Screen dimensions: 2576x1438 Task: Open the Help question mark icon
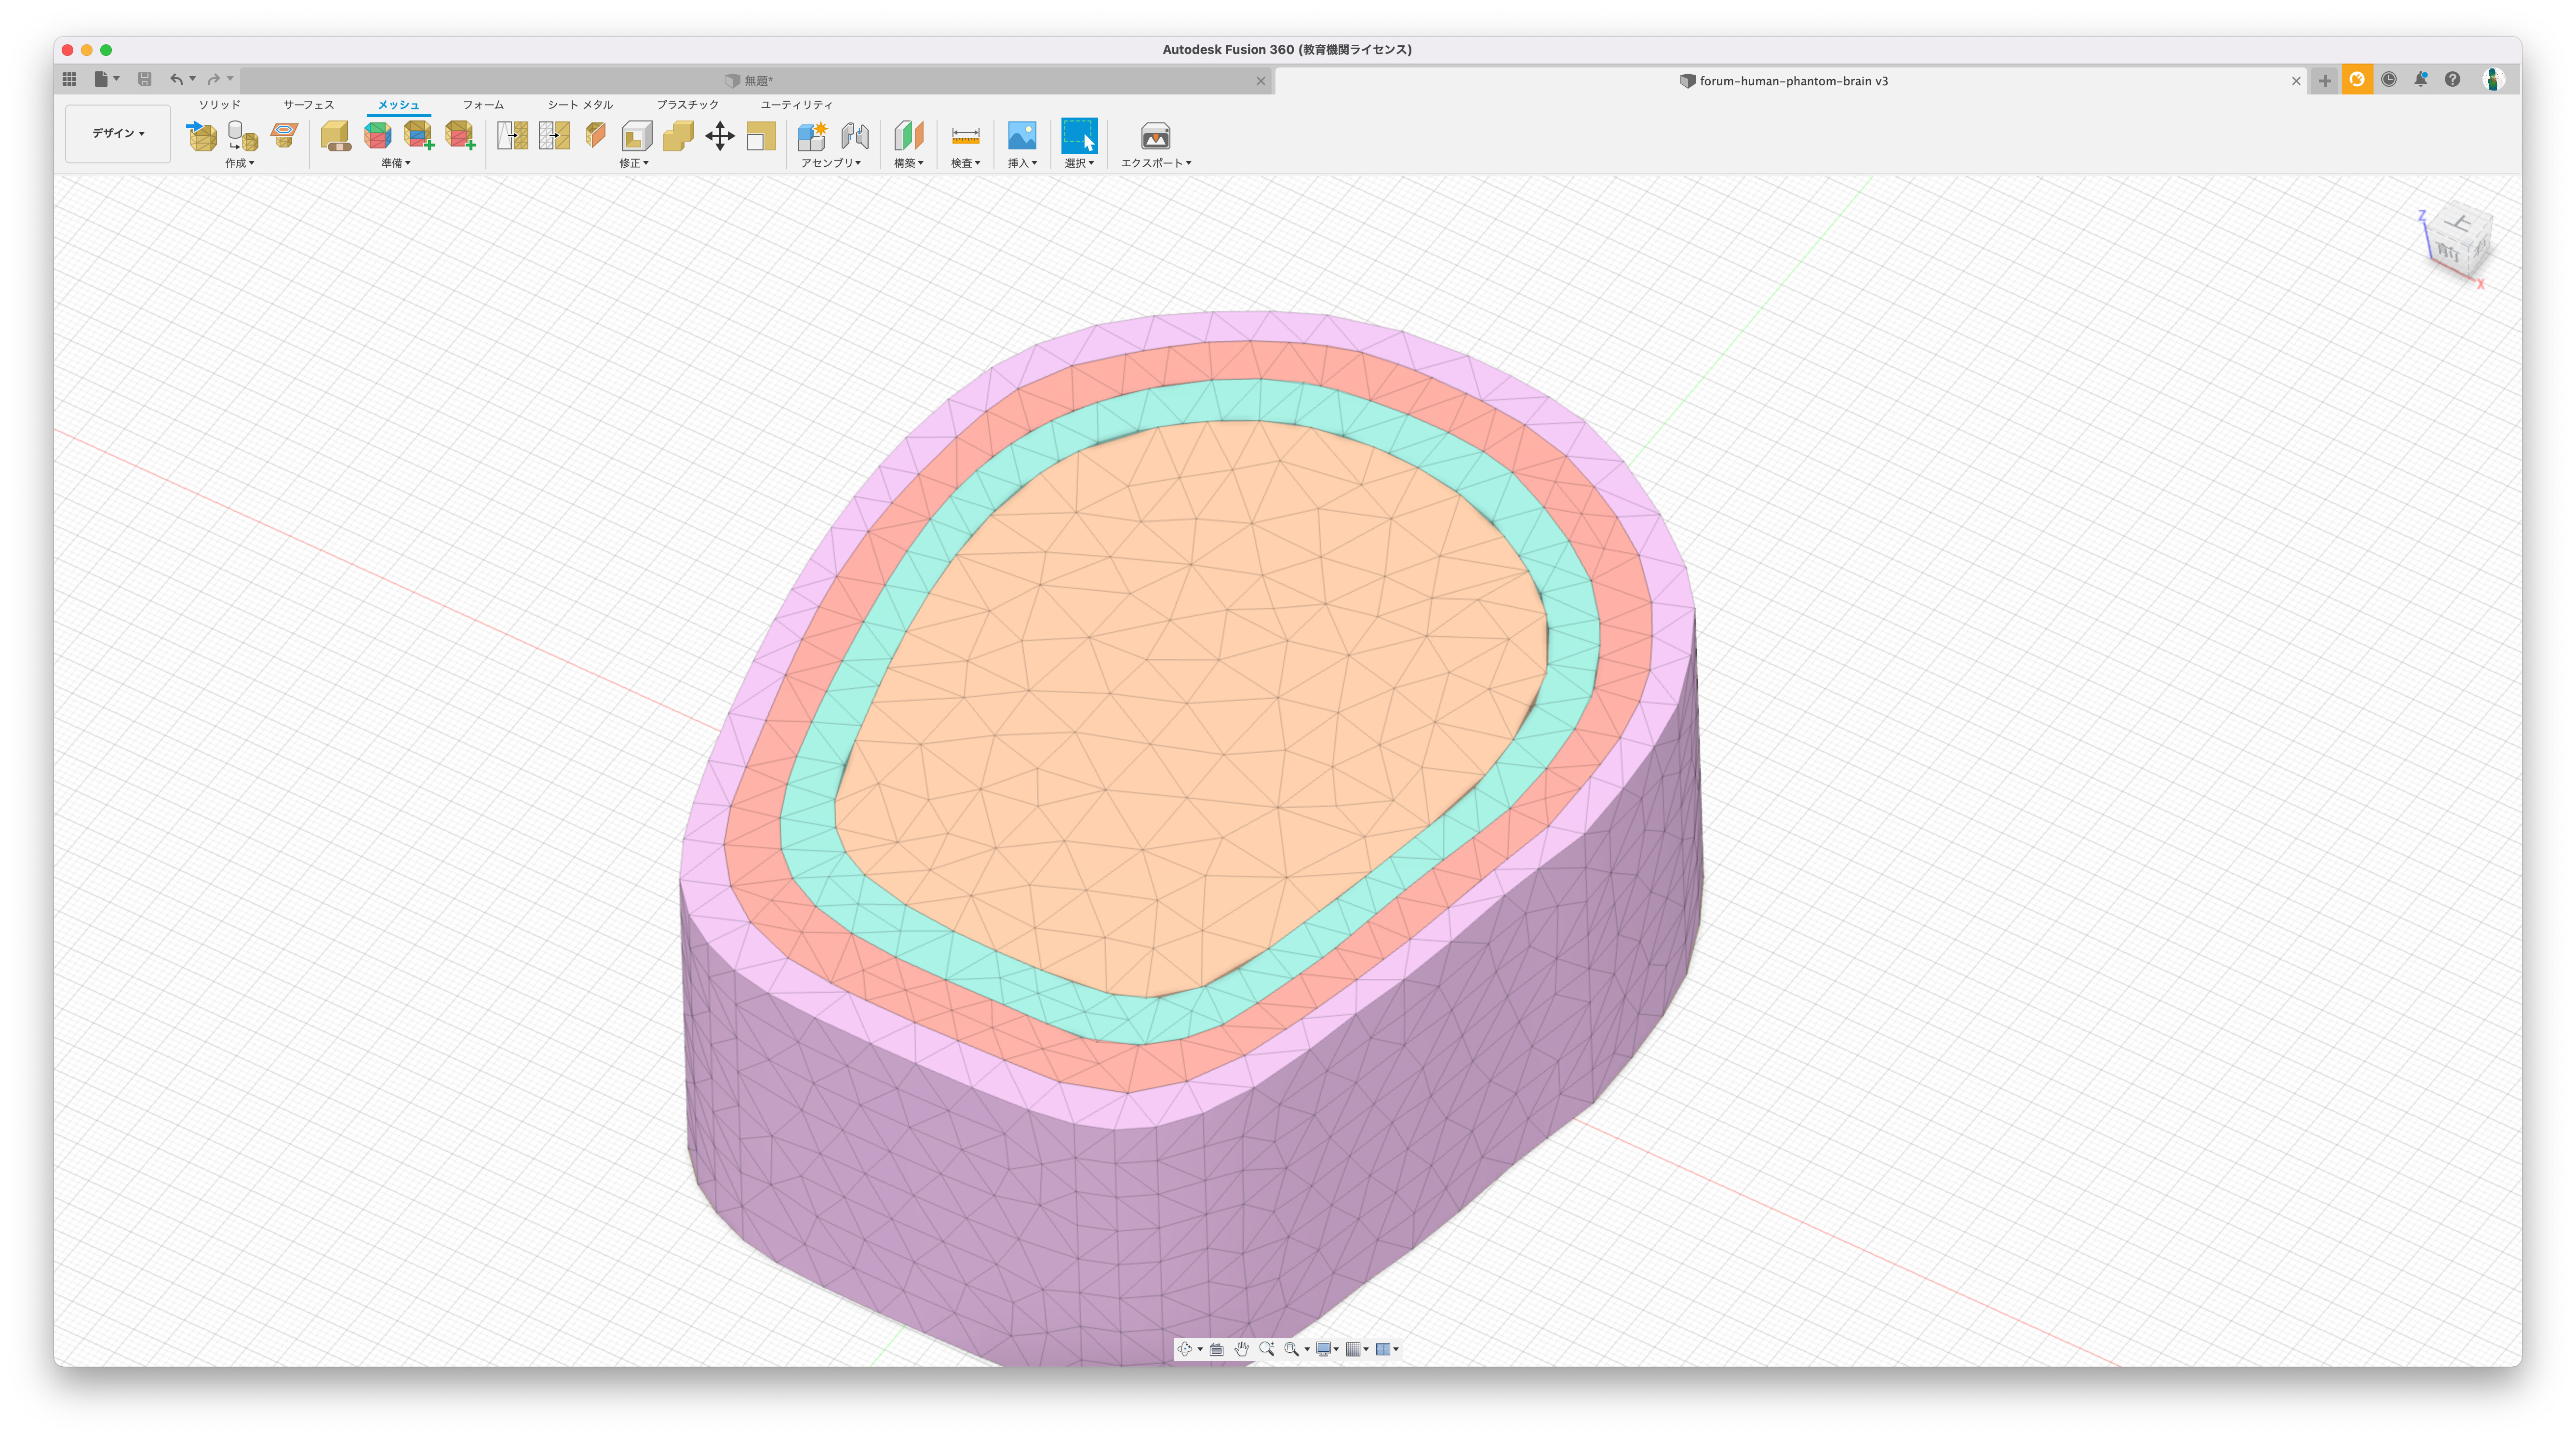click(x=2452, y=79)
